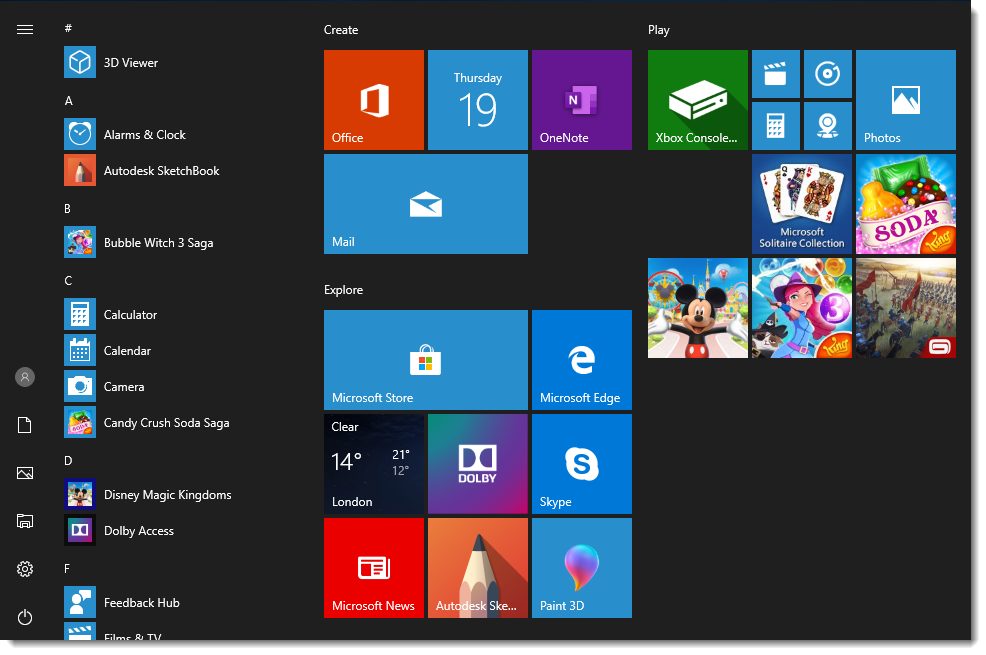Start Skype from its tile

(581, 463)
